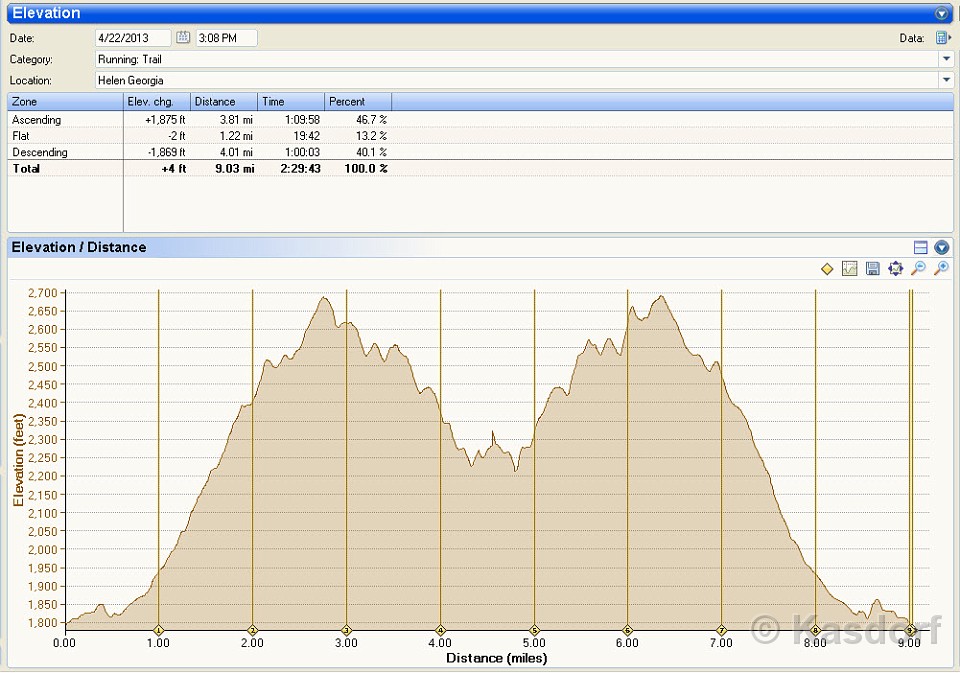The height and width of the screenshot is (673, 960).
Task: Expand the Category dropdown arrow
Action: click(946, 59)
